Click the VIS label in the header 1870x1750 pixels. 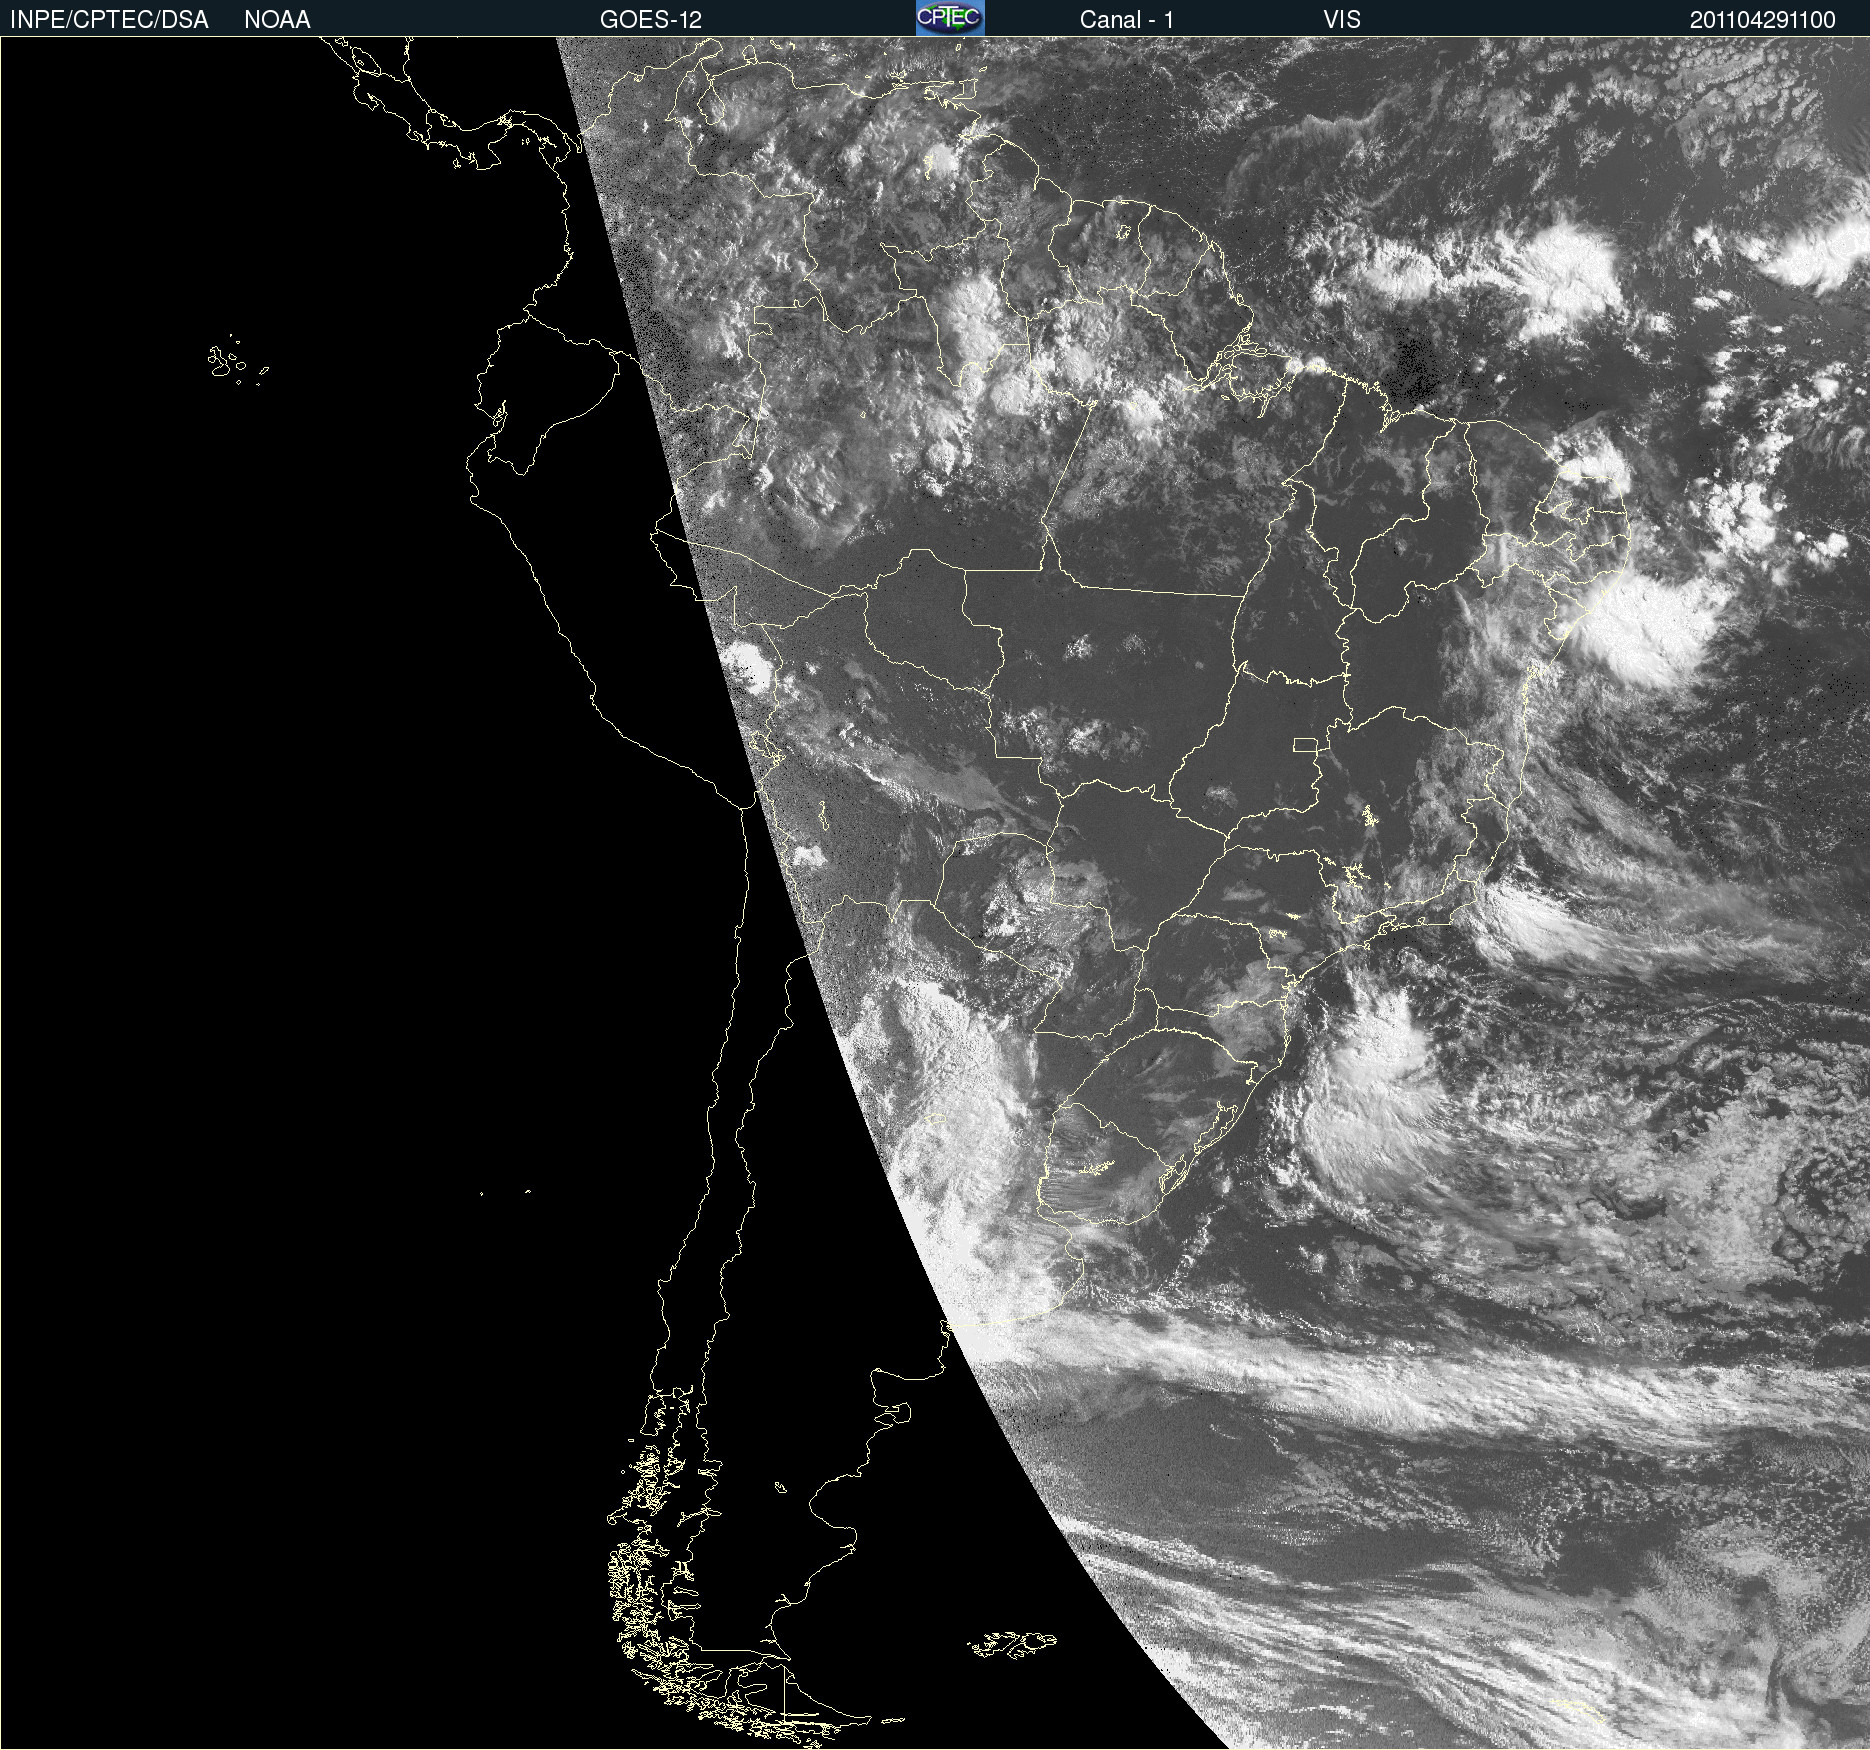(x=1342, y=20)
